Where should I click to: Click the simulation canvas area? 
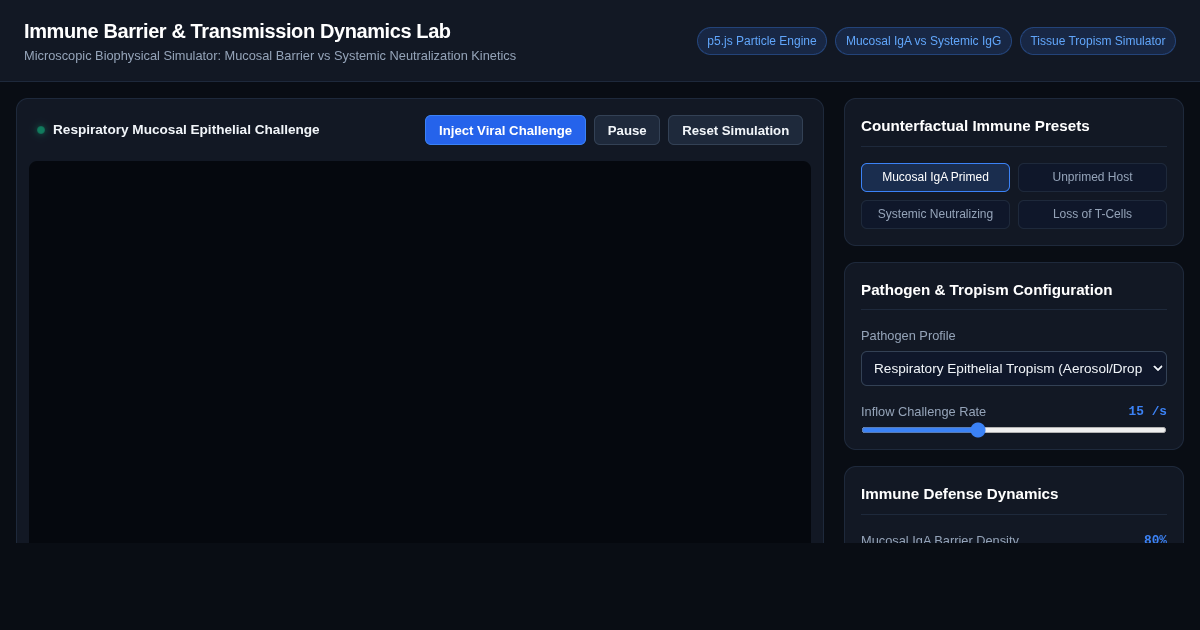(x=420, y=352)
